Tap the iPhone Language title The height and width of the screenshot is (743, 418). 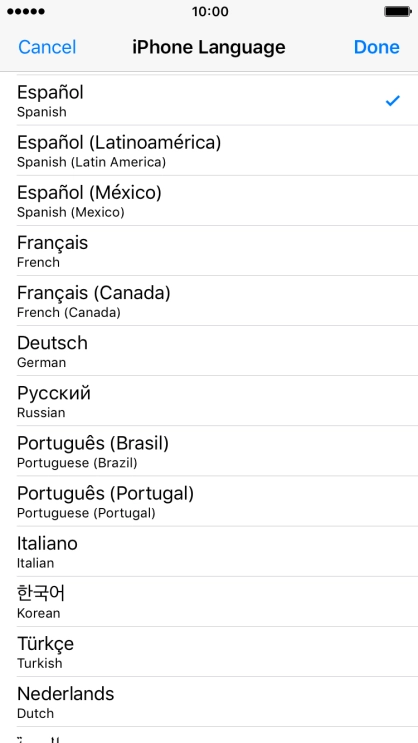tap(209, 47)
